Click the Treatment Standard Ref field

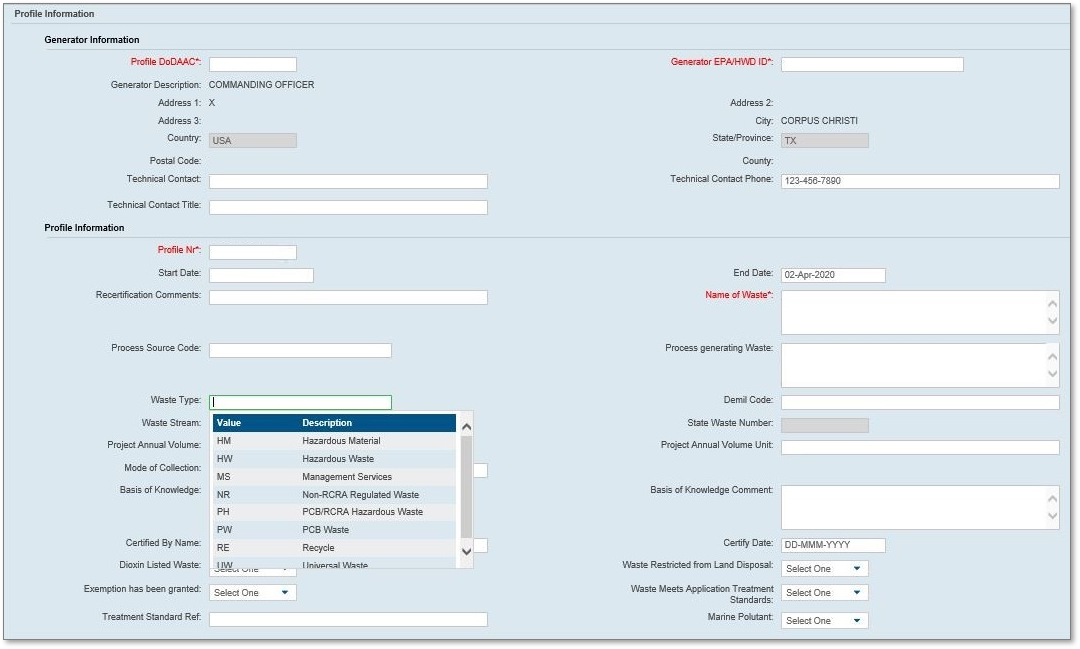pyautogui.click(x=347, y=620)
